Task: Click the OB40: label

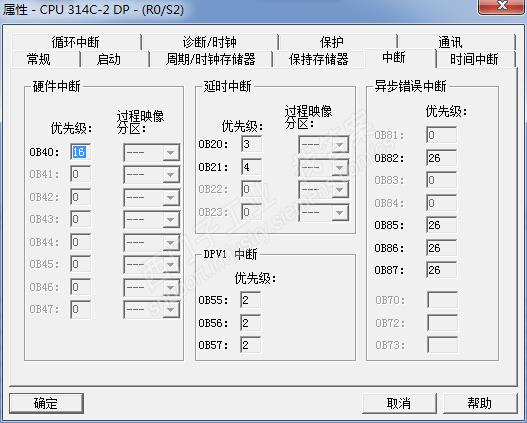Action: click(x=44, y=152)
